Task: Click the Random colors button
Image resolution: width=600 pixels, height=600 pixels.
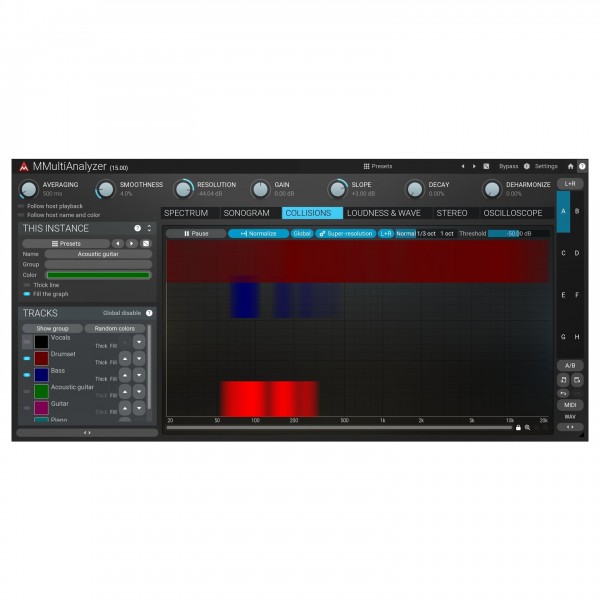Action: point(114,328)
